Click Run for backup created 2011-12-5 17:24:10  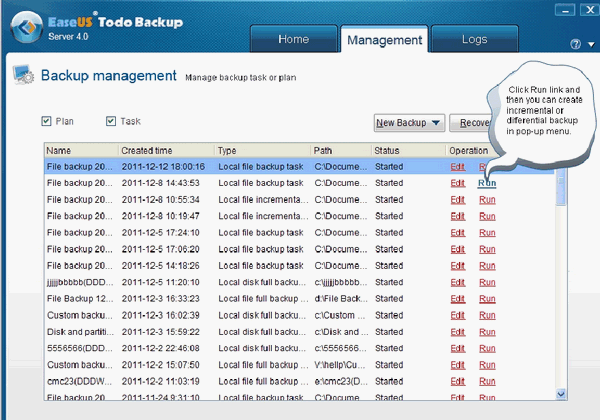click(x=487, y=233)
